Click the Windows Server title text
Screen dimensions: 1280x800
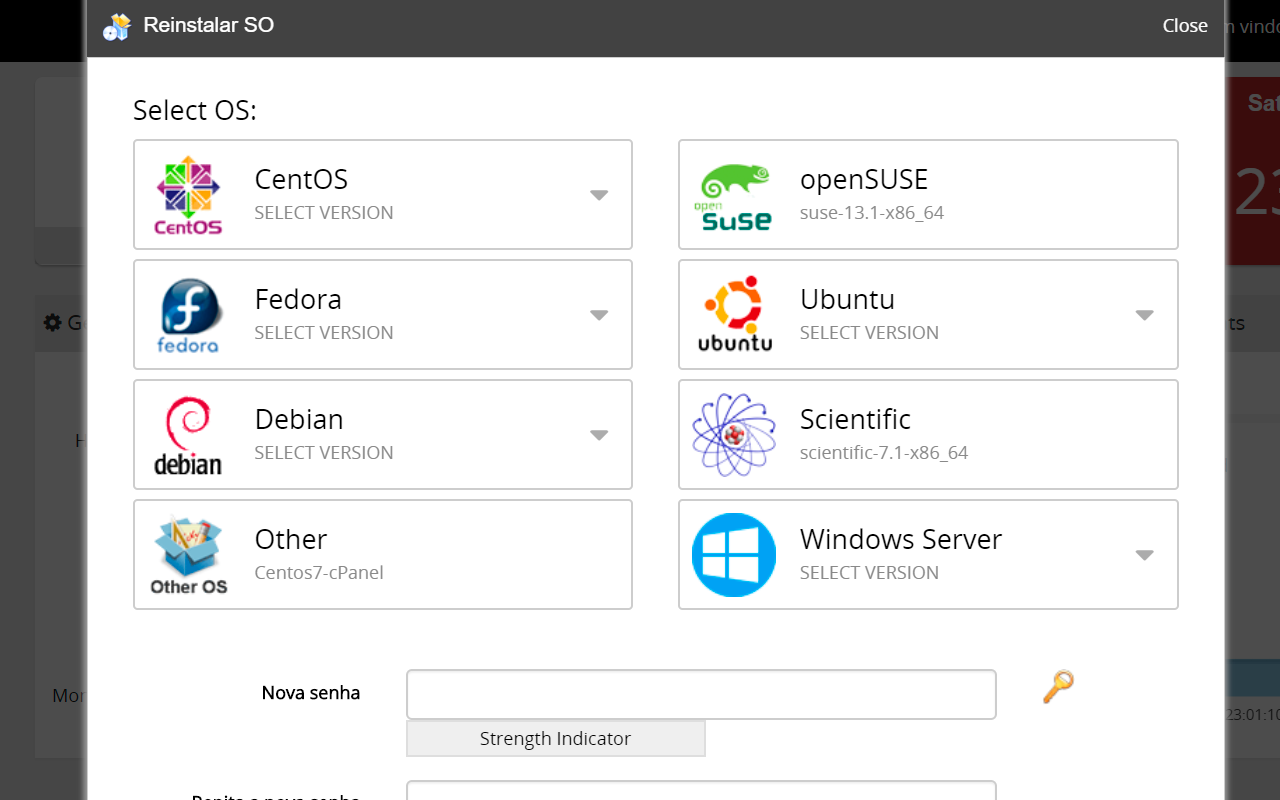click(x=901, y=539)
